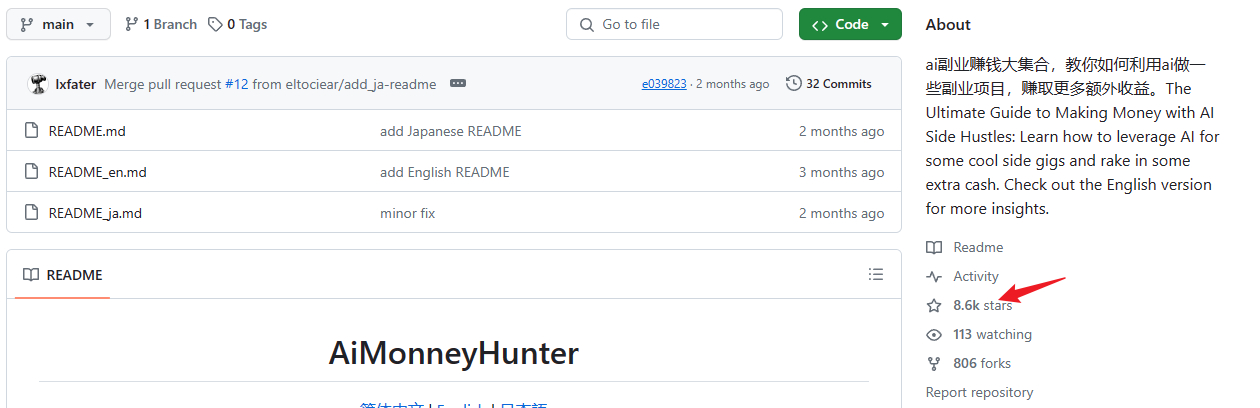Select the README tab
This screenshot has width=1260, height=408.
63,275
